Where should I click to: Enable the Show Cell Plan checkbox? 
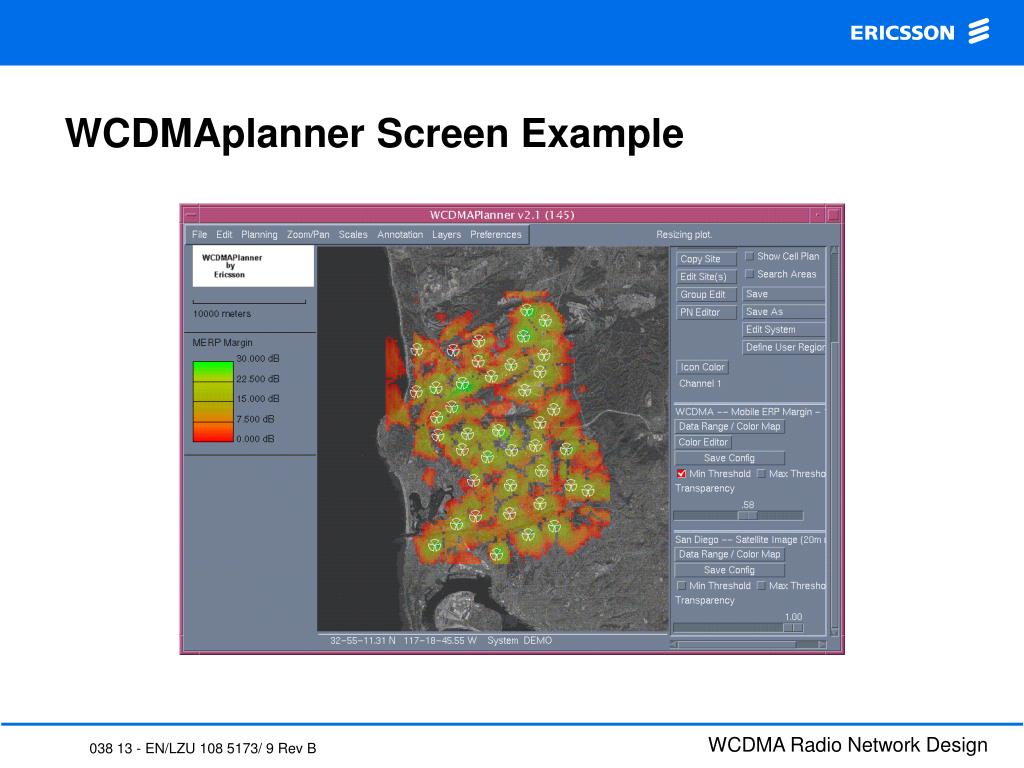pos(750,256)
